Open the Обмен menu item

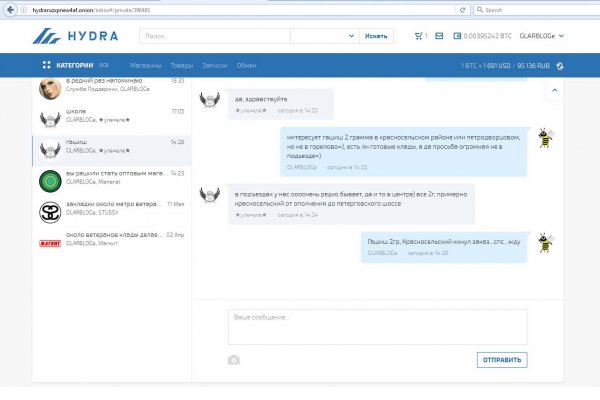[246, 65]
